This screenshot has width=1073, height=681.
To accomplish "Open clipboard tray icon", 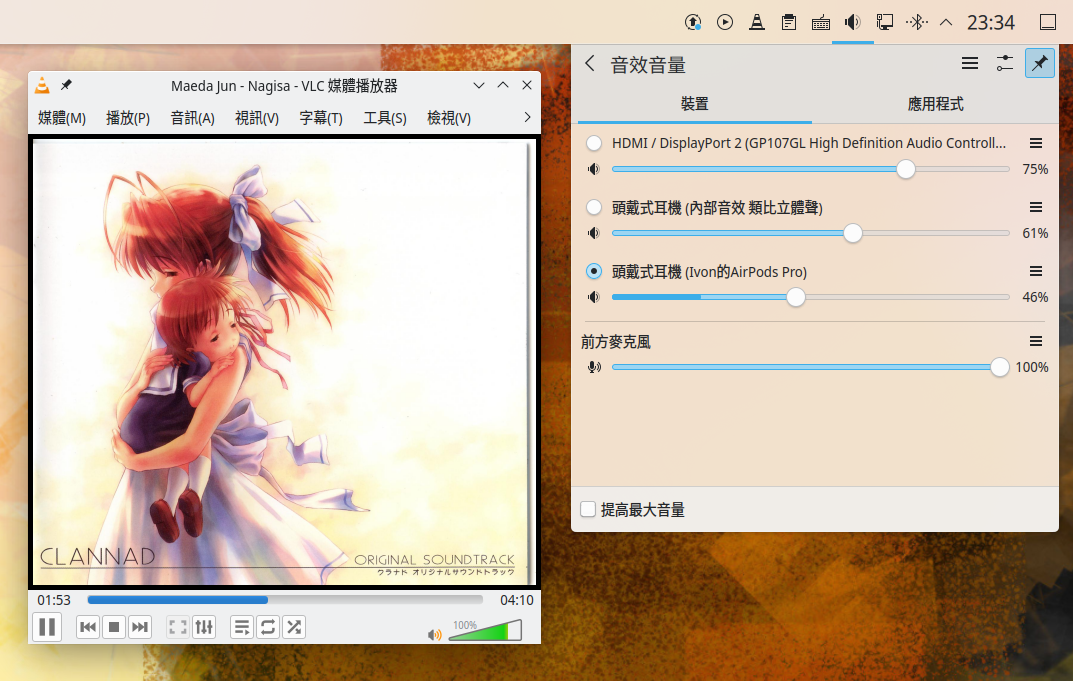I will pyautogui.click(x=788, y=23).
